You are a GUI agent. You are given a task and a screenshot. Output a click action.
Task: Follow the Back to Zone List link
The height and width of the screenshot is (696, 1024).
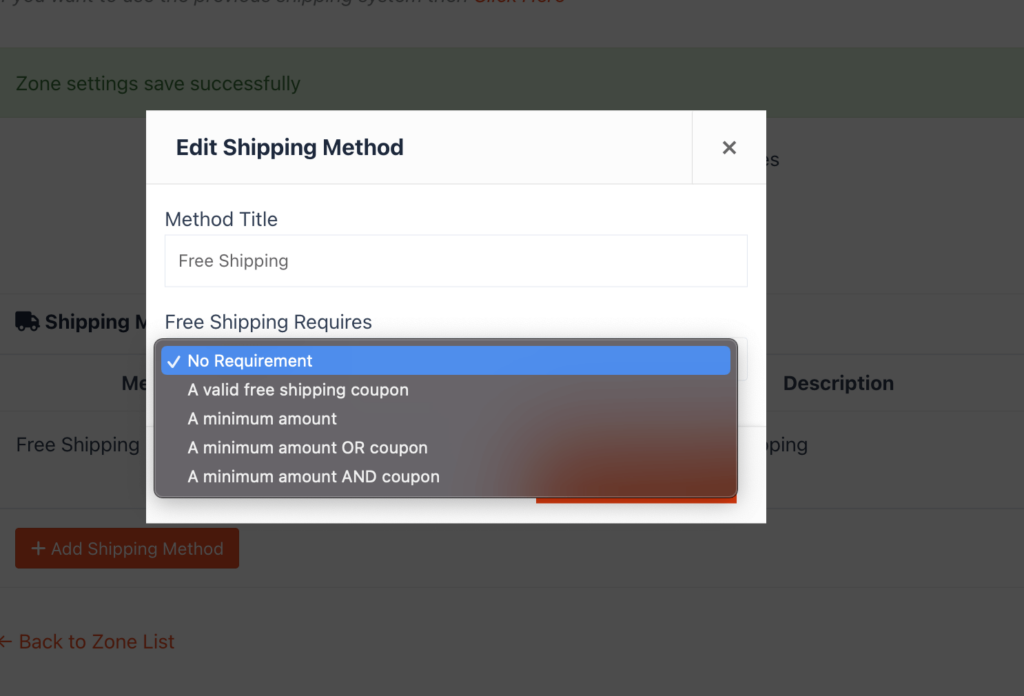[x=96, y=642]
